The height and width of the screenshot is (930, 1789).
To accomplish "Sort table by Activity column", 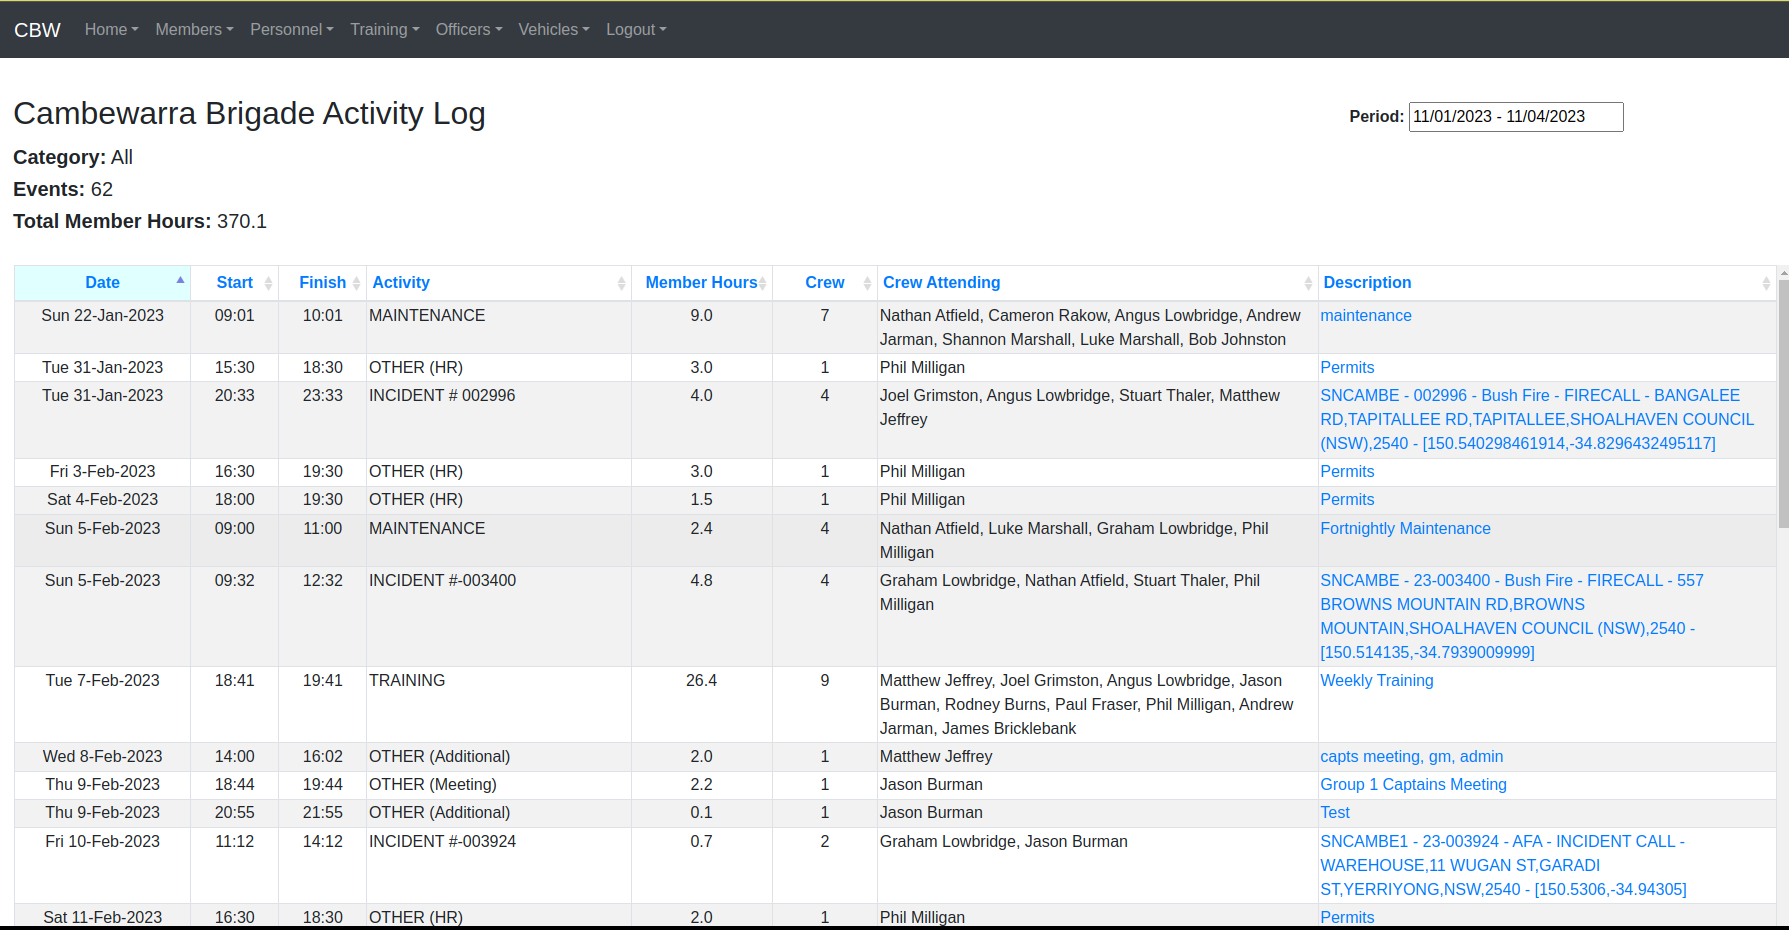I will (498, 283).
